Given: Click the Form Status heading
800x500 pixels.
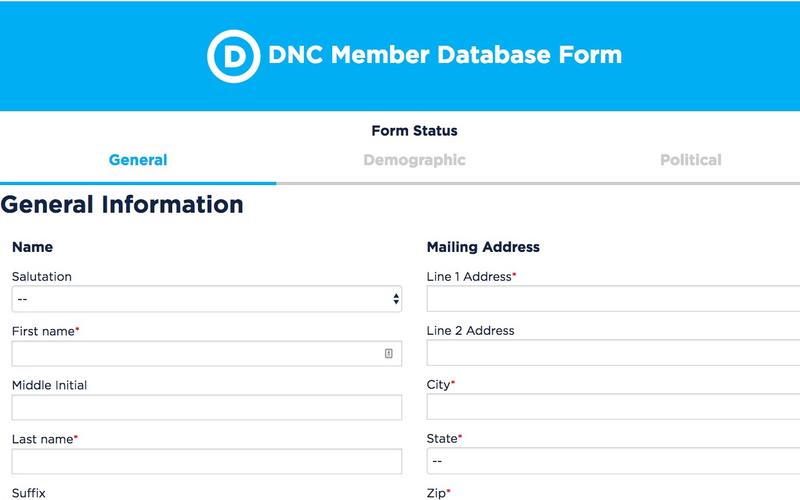Looking at the screenshot, I should (x=414, y=131).
